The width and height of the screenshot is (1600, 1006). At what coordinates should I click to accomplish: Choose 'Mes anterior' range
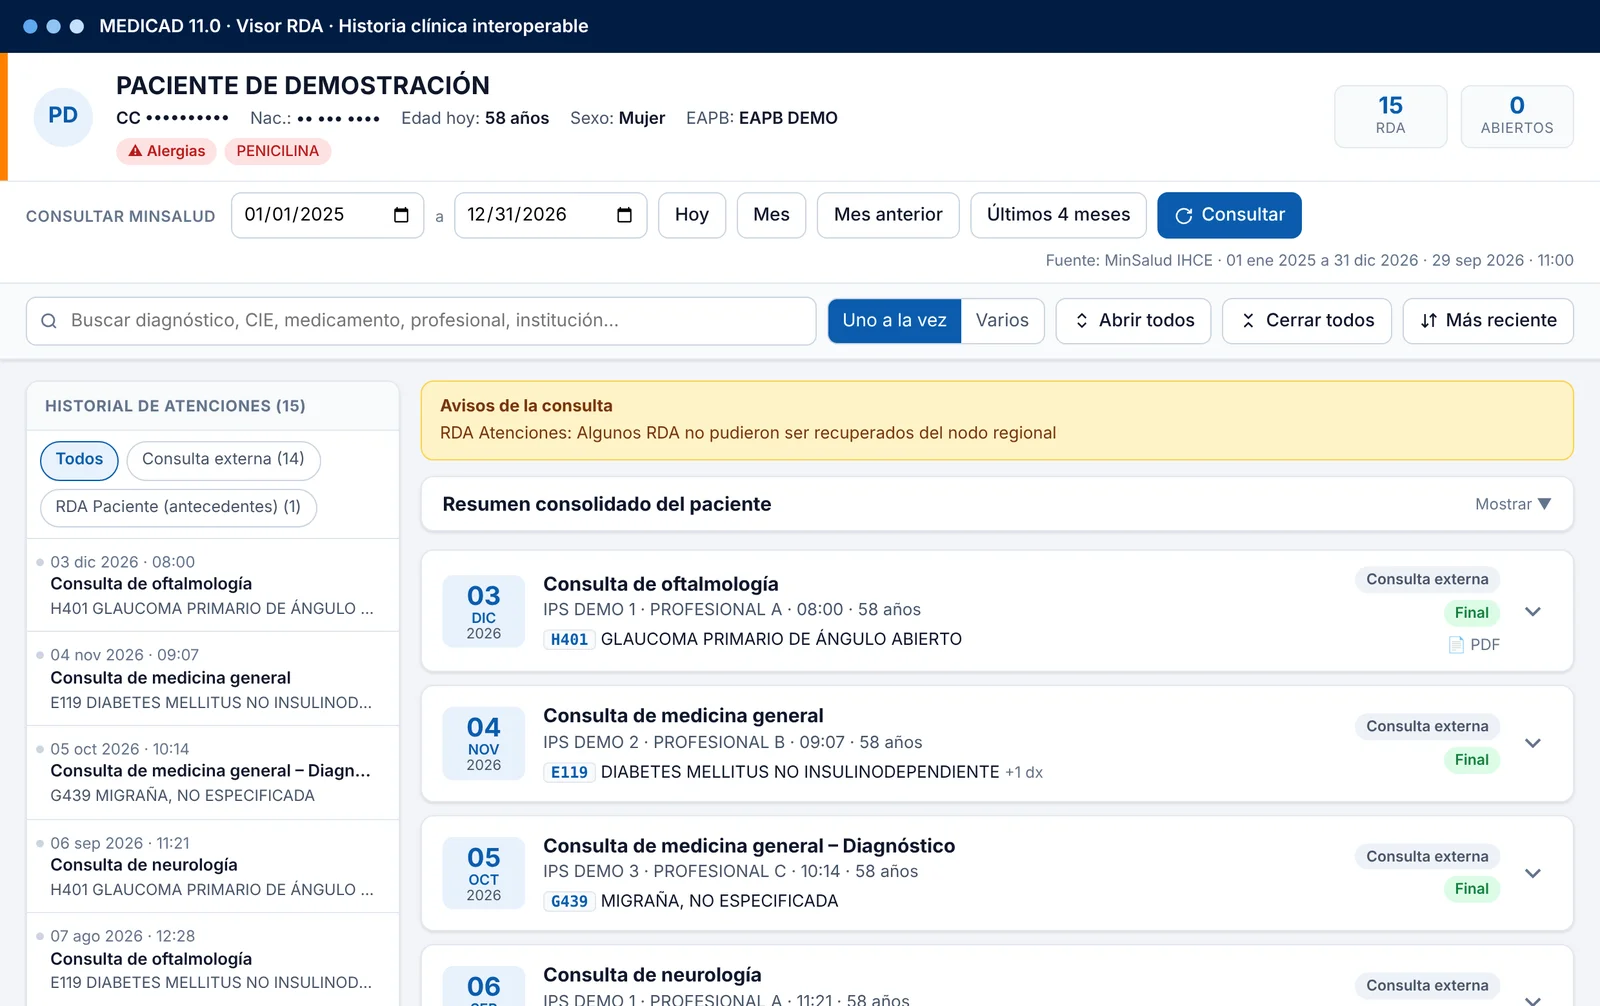[888, 215]
